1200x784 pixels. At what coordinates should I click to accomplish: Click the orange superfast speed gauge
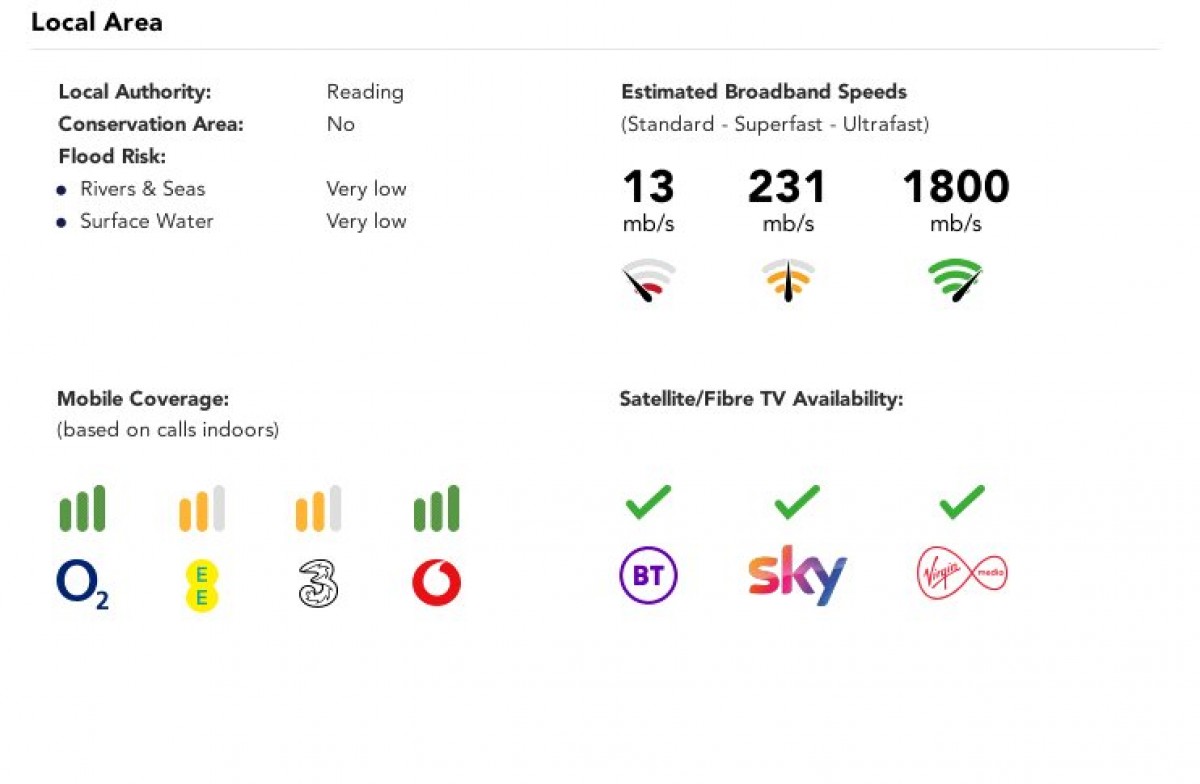[788, 280]
